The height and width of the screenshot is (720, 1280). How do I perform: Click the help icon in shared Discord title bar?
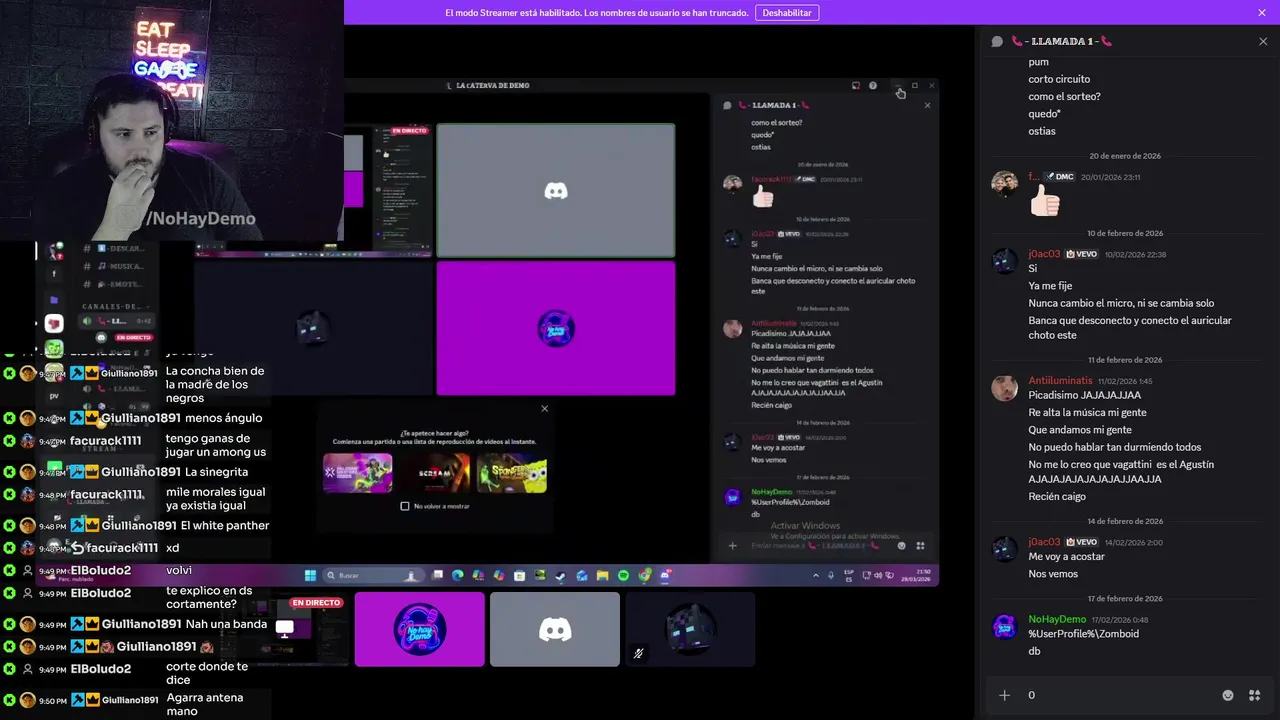873,86
